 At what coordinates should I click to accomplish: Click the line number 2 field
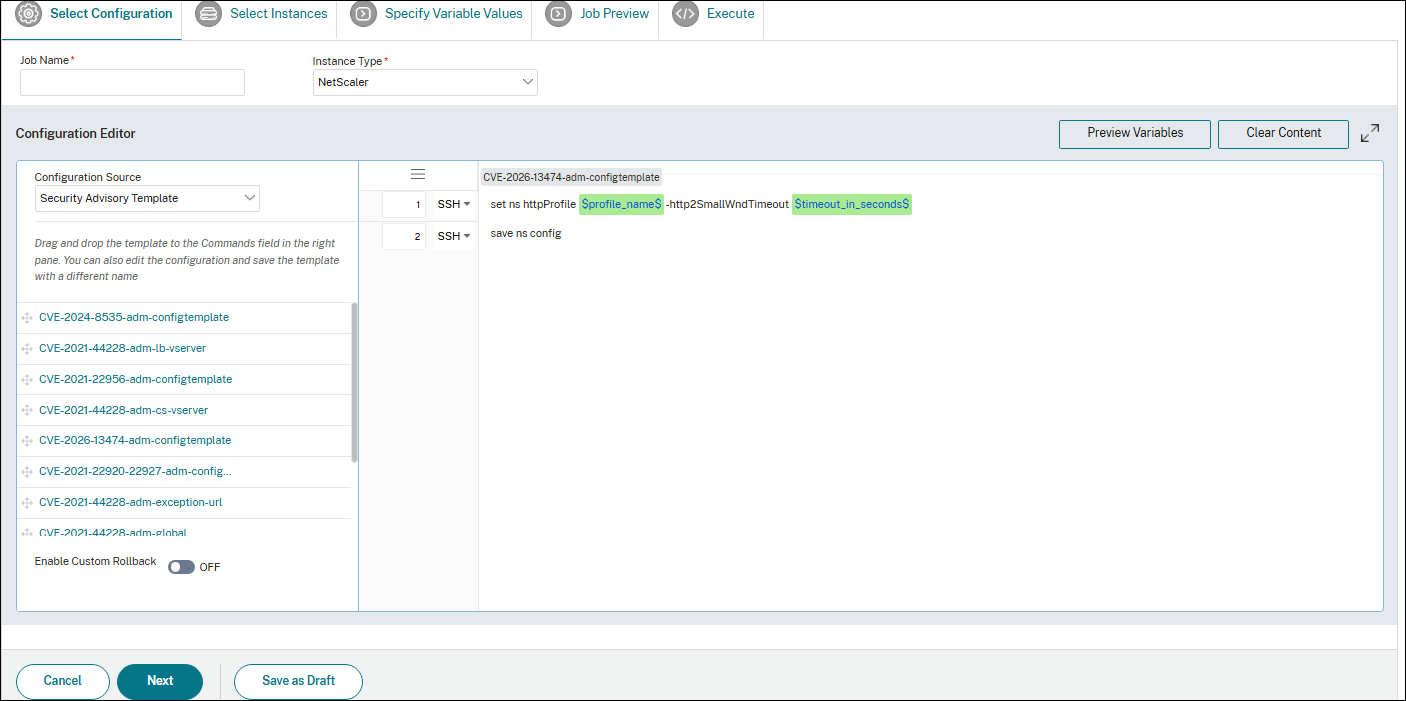pyautogui.click(x=404, y=236)
